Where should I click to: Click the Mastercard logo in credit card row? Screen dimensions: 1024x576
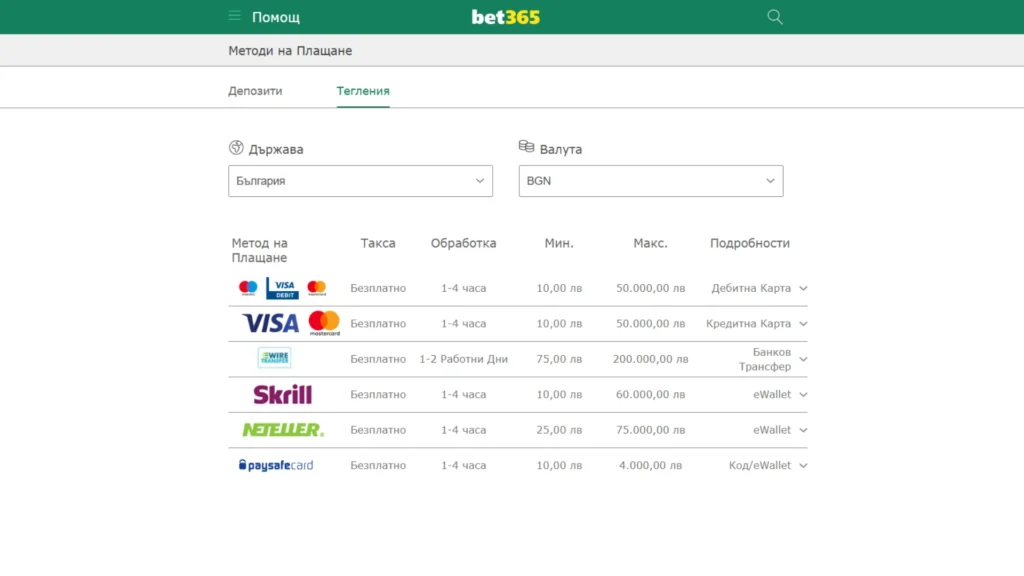click(x=324, y=323)
